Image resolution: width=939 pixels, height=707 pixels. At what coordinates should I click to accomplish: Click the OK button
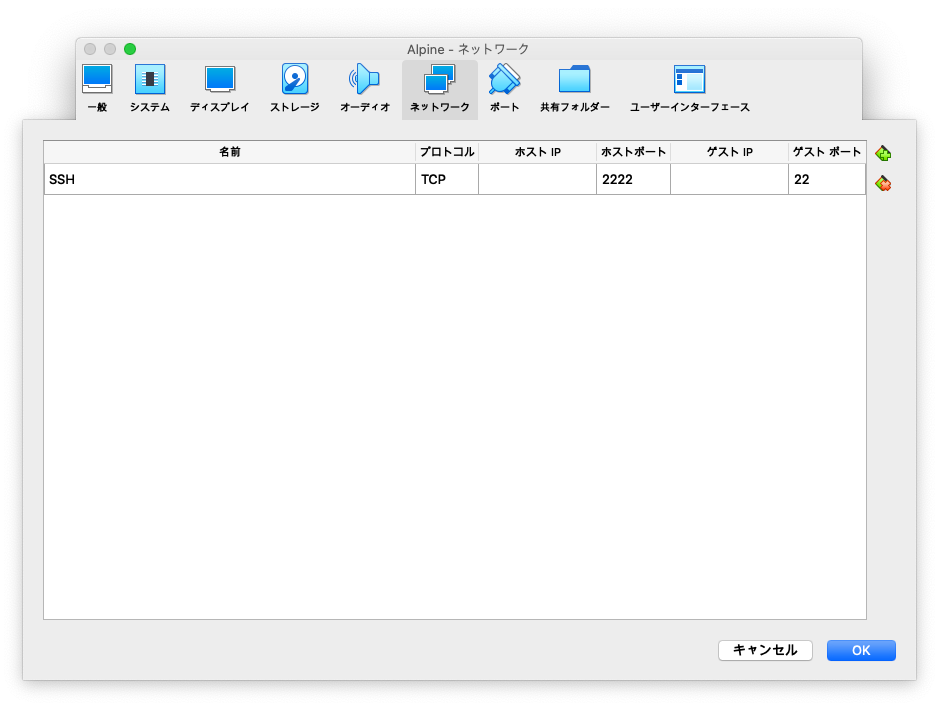coord(861,650)
